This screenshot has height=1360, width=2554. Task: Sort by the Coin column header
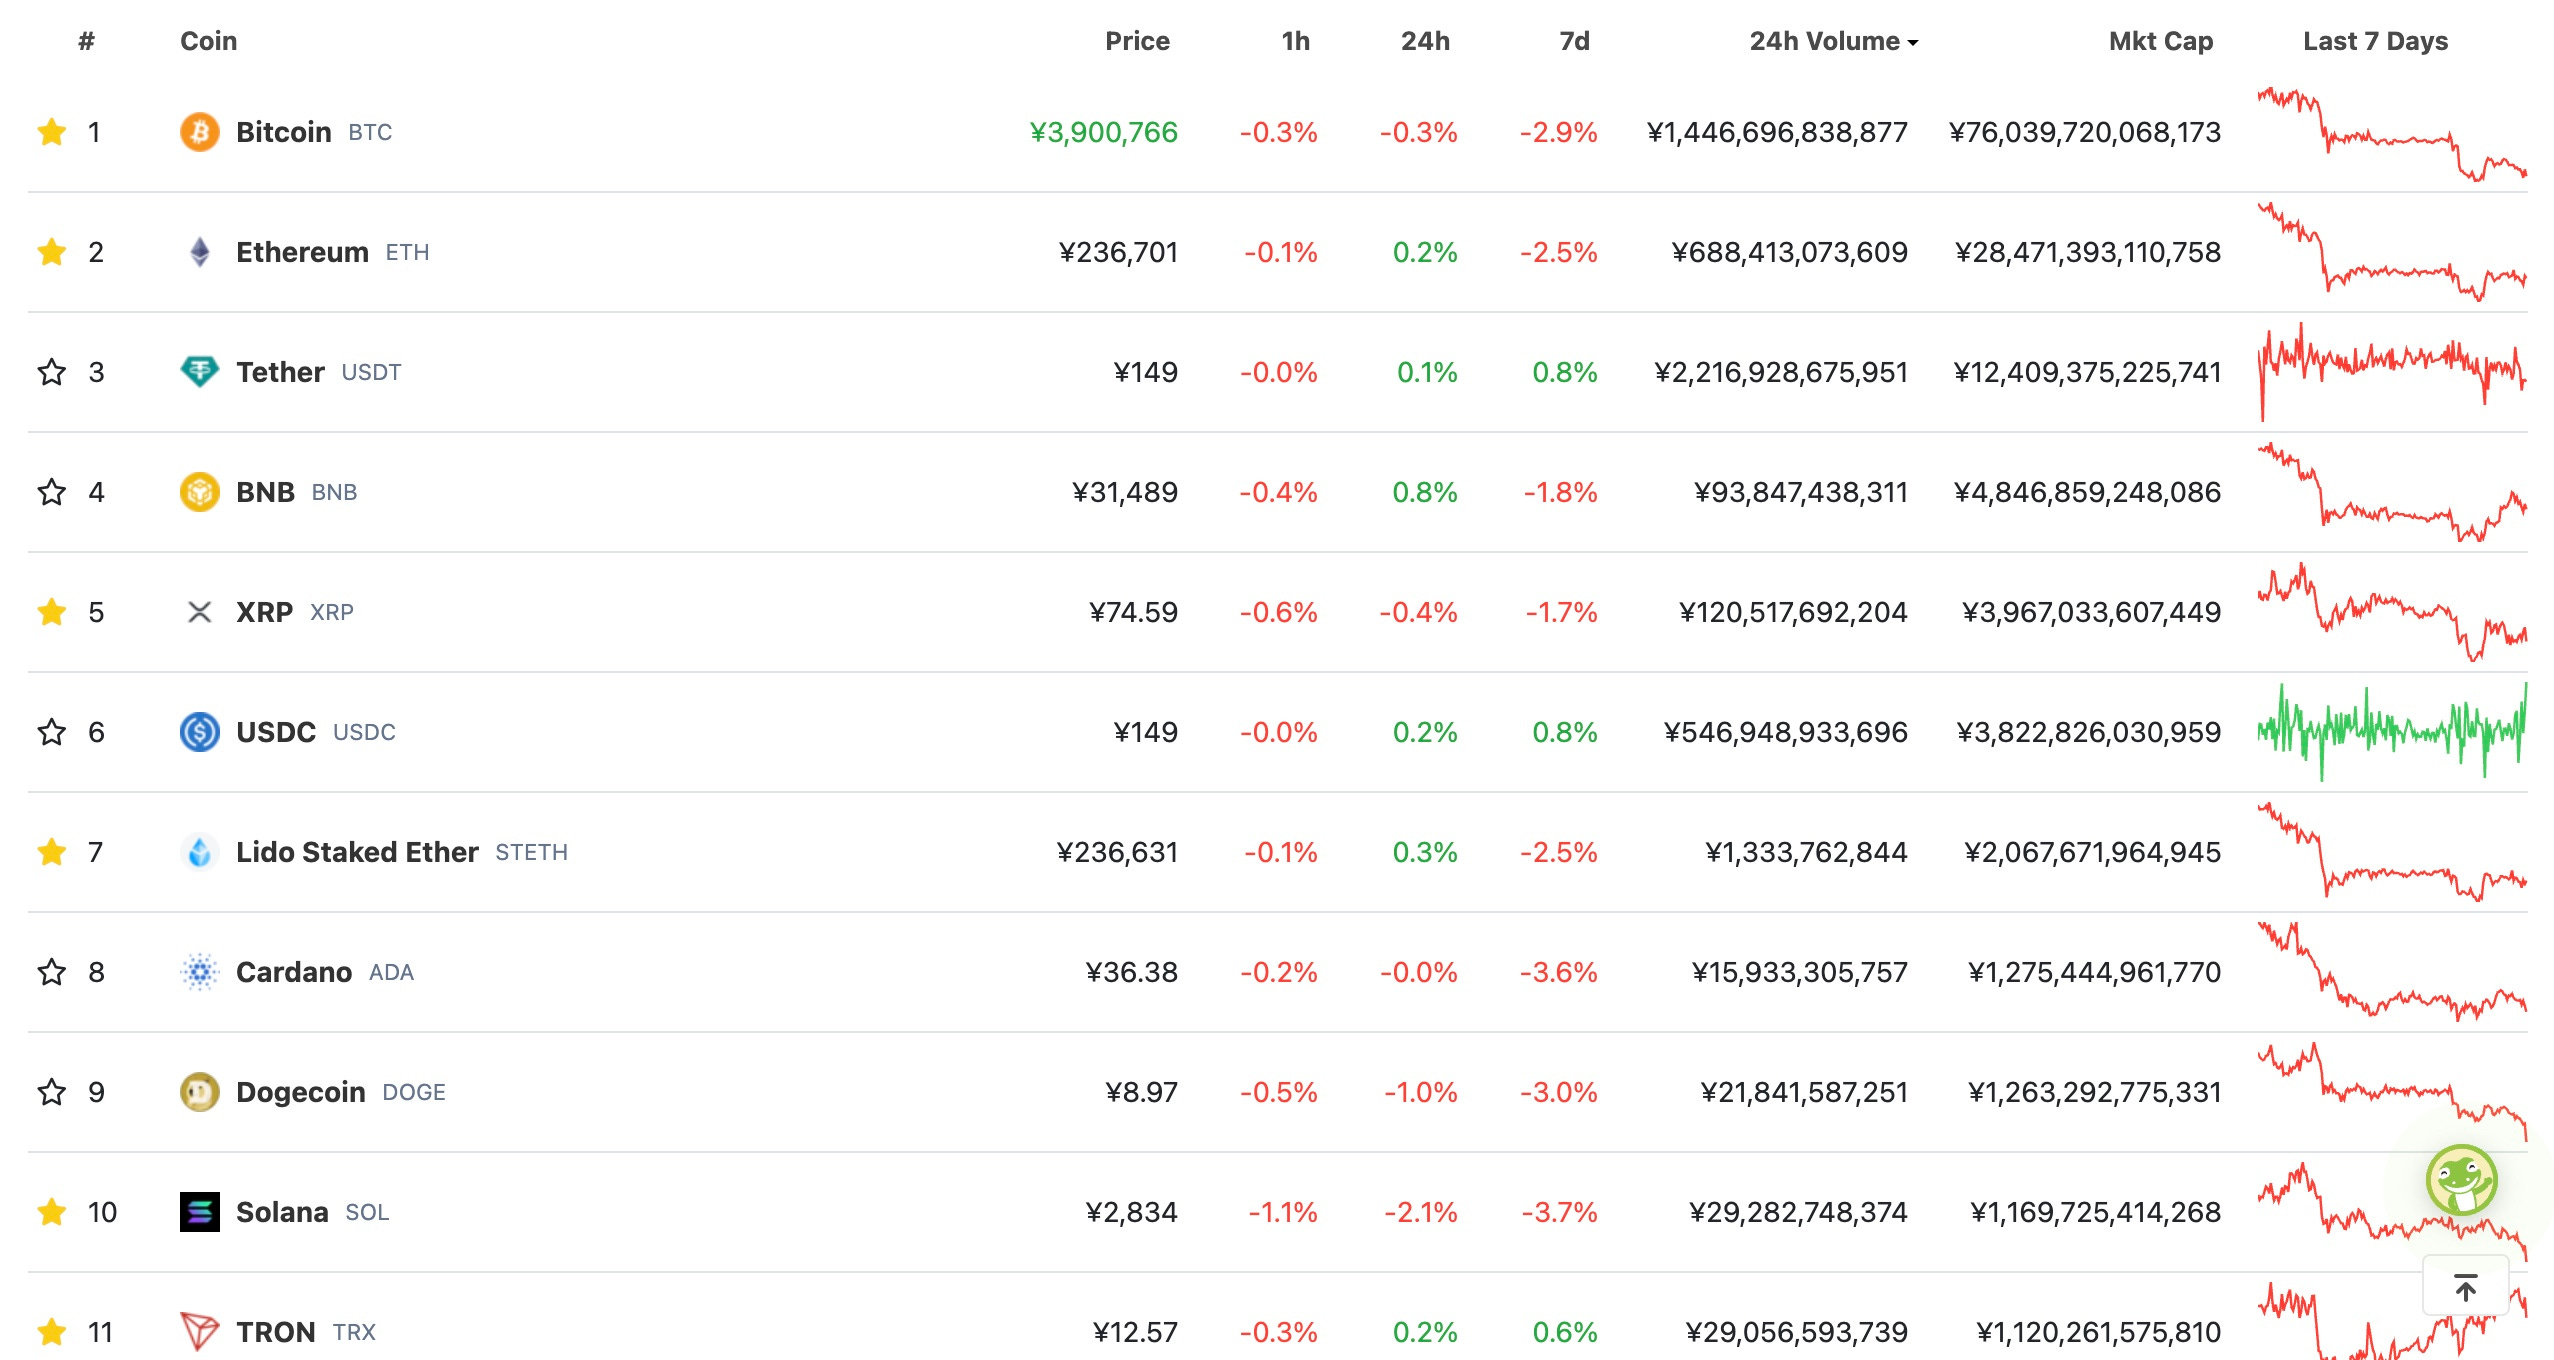point(209,41)
